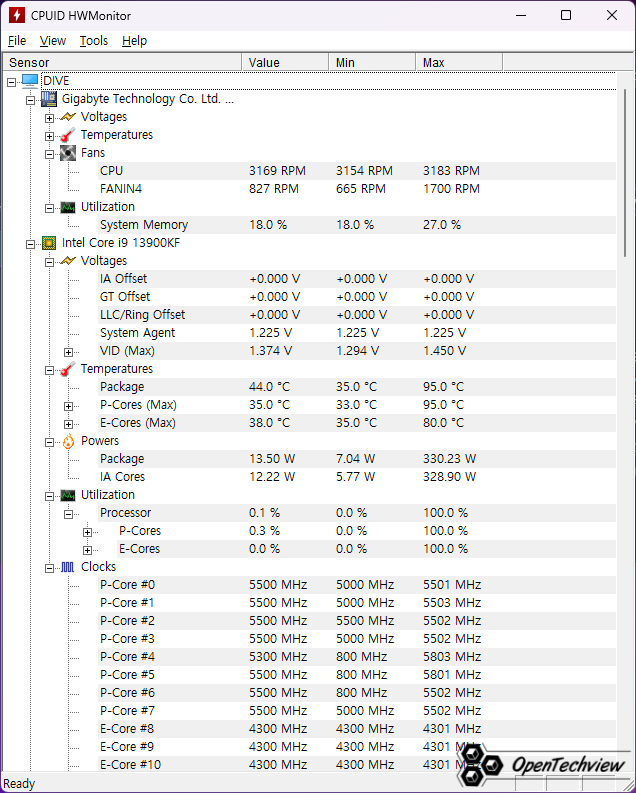Click the 3169 RPM CPU fan value
The width and height of the screenshot is (636, 793).
click(x=277, y=171)
